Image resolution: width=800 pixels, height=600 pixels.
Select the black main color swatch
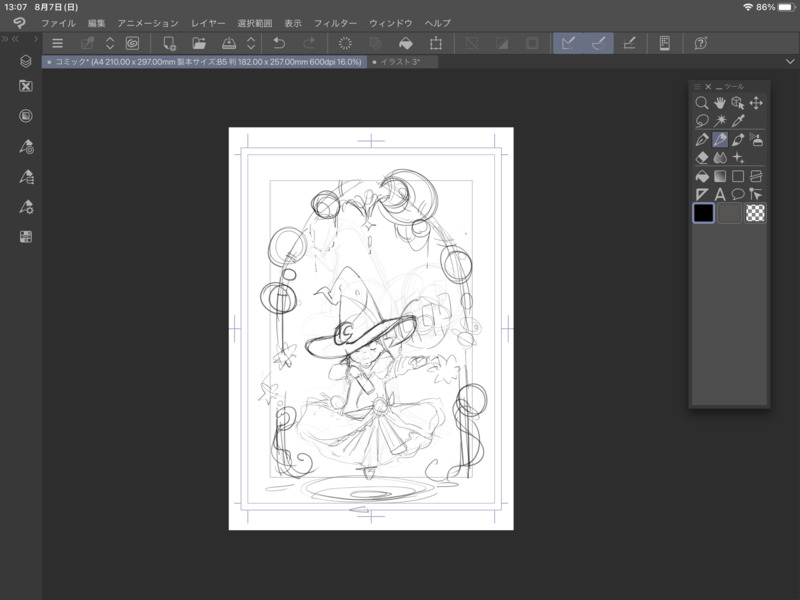click(x=703, y=213)
